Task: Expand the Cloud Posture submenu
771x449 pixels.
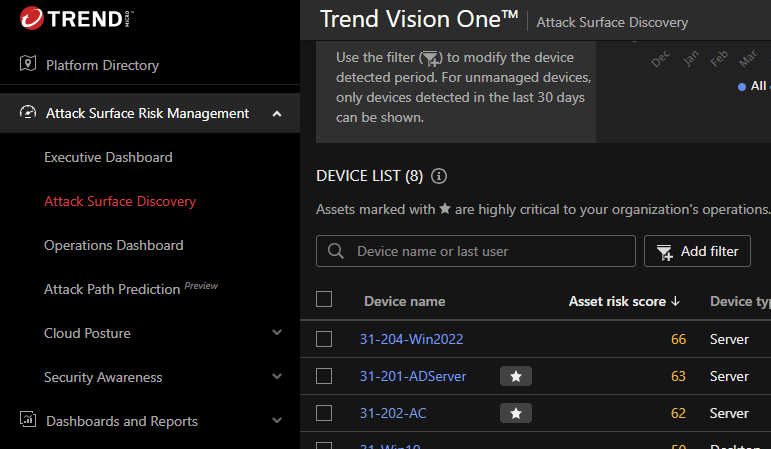Action: pos(277,333)
